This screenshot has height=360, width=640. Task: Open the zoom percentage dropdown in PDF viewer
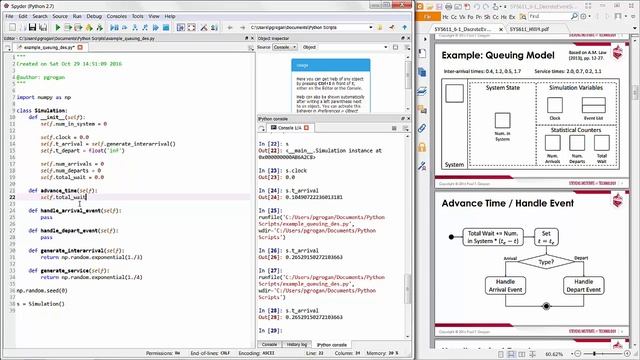click(x=571, y=354)
